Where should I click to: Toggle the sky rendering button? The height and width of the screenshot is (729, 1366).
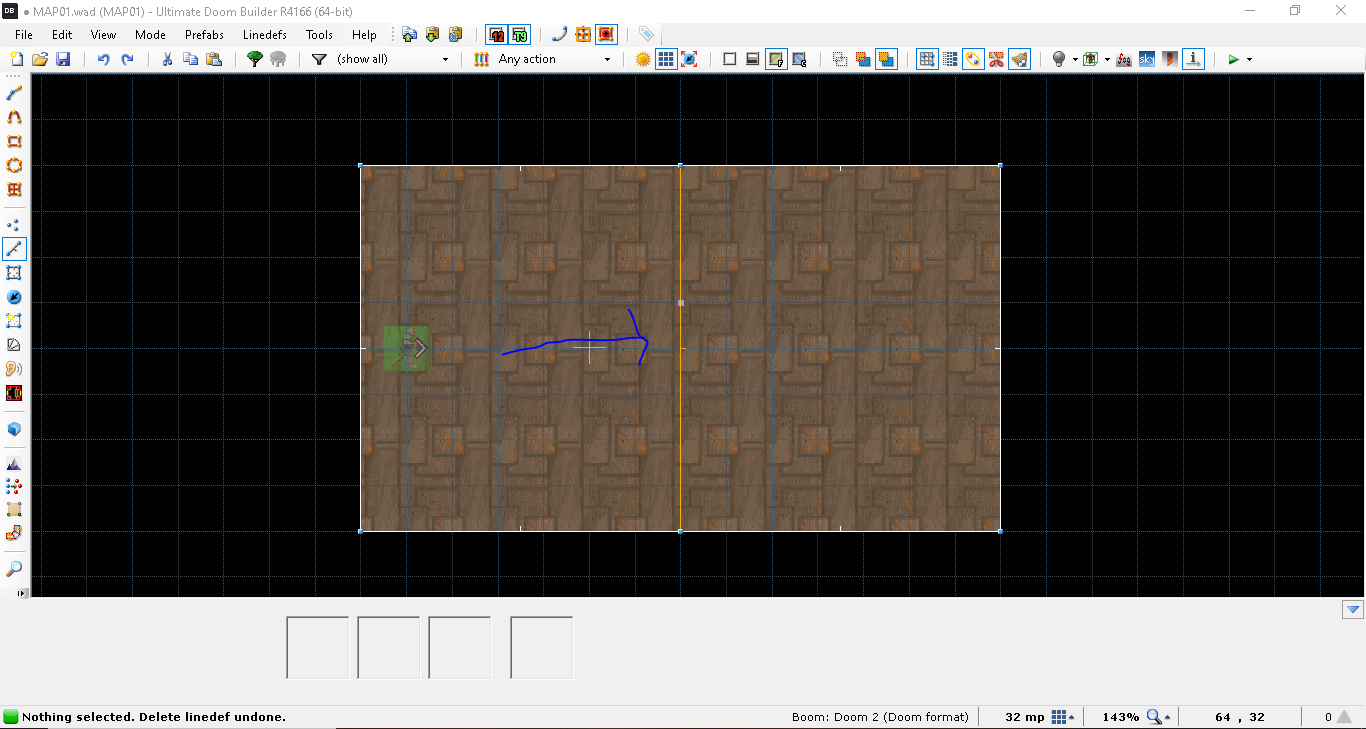click(x=1147, y=59)
